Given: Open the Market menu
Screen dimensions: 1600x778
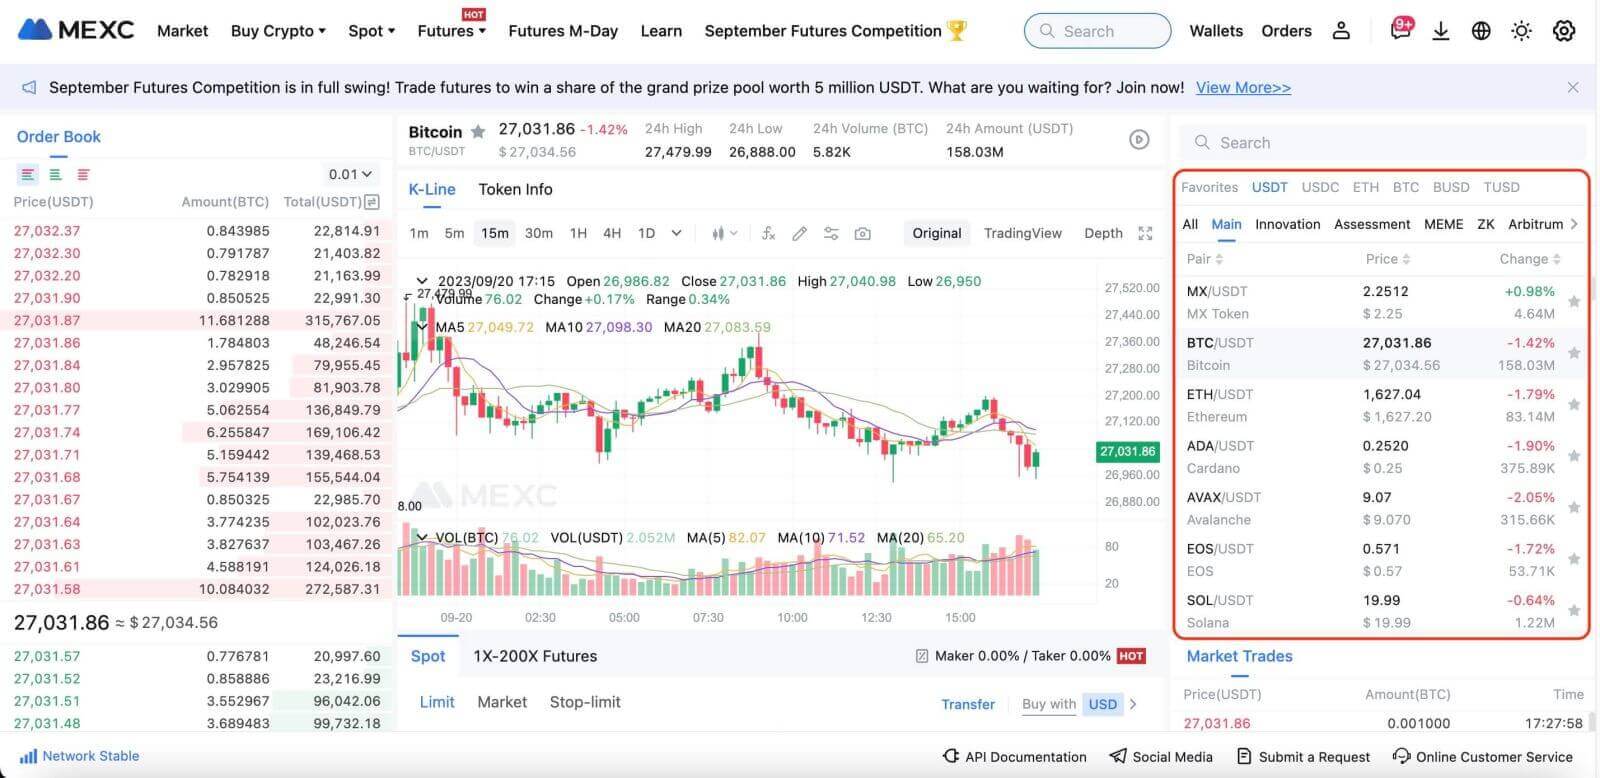Looking at the screenshot, I should click(182, 31).
